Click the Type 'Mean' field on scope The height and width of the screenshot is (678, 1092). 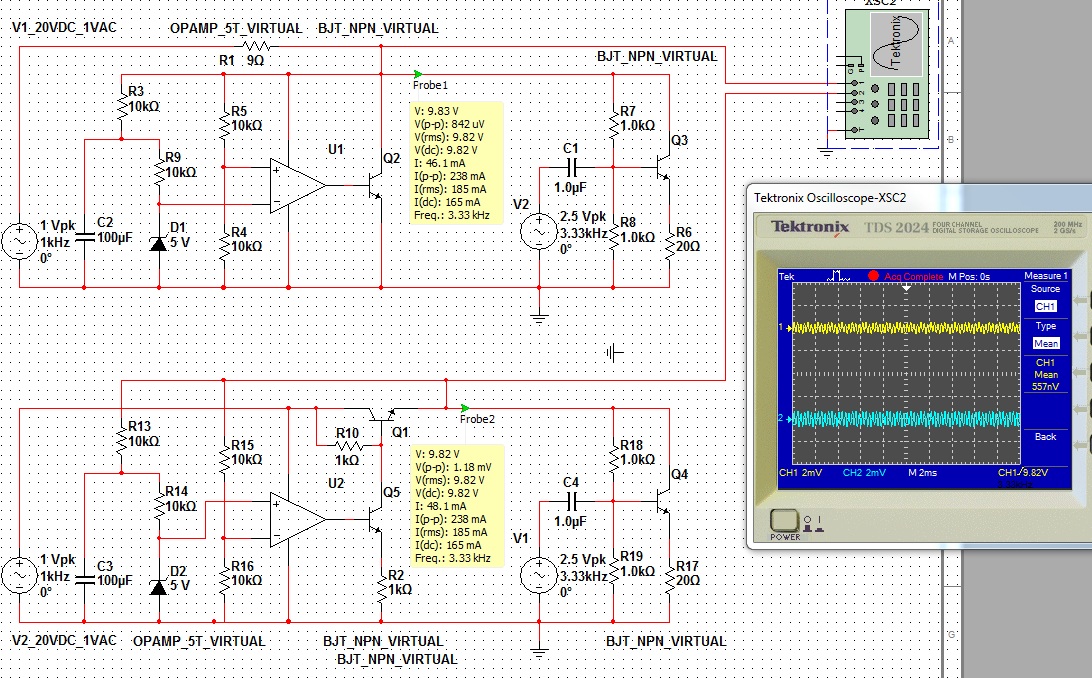tap(1045, 343)
